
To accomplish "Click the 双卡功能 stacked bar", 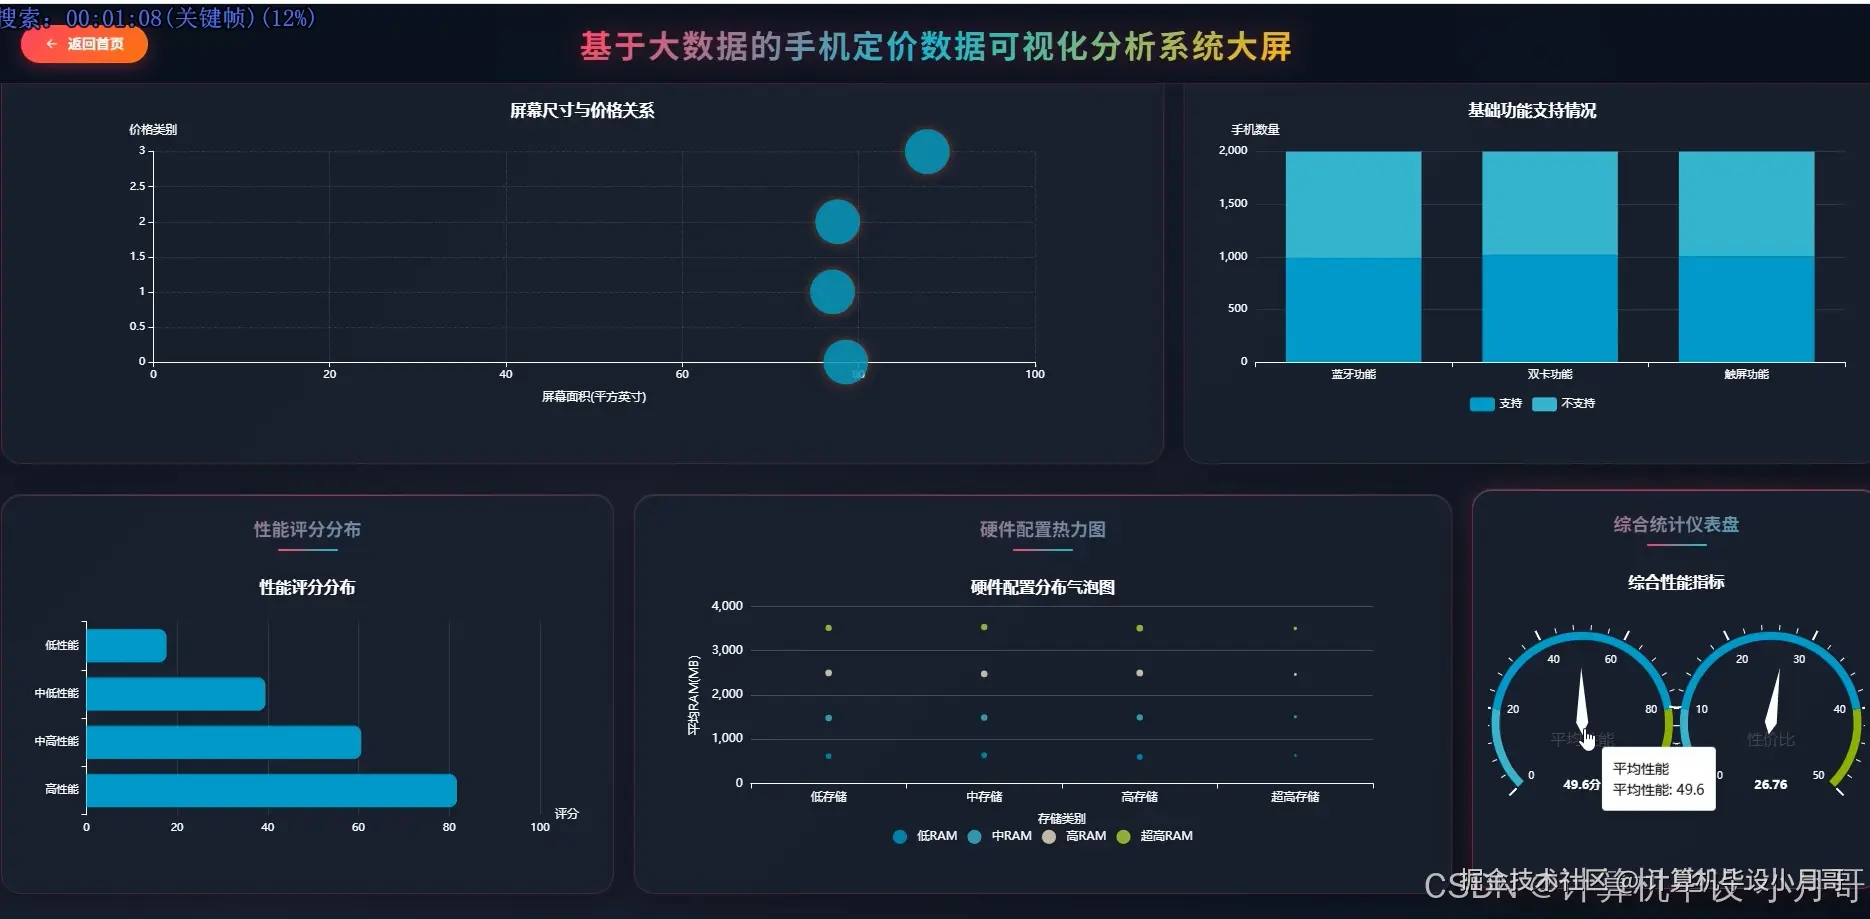I will click(1549, 255).
